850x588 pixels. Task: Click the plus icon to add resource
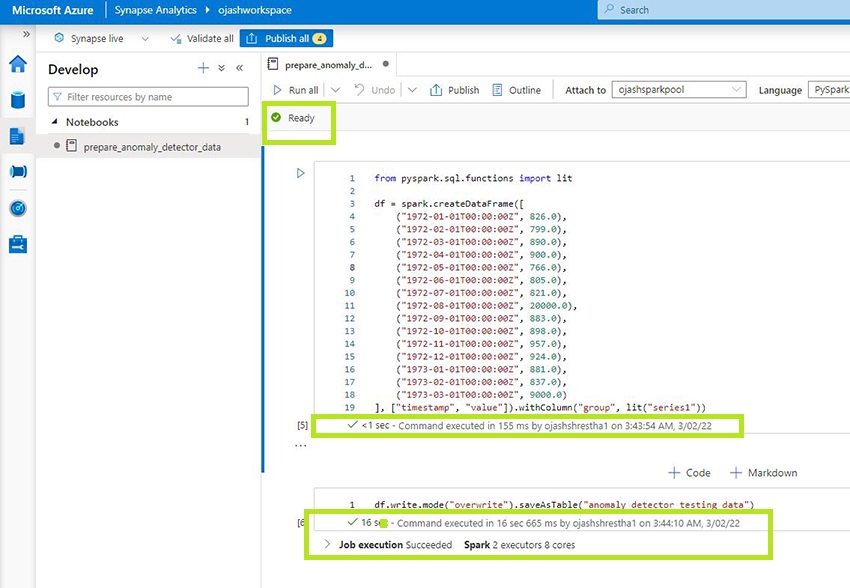(203, 68)
